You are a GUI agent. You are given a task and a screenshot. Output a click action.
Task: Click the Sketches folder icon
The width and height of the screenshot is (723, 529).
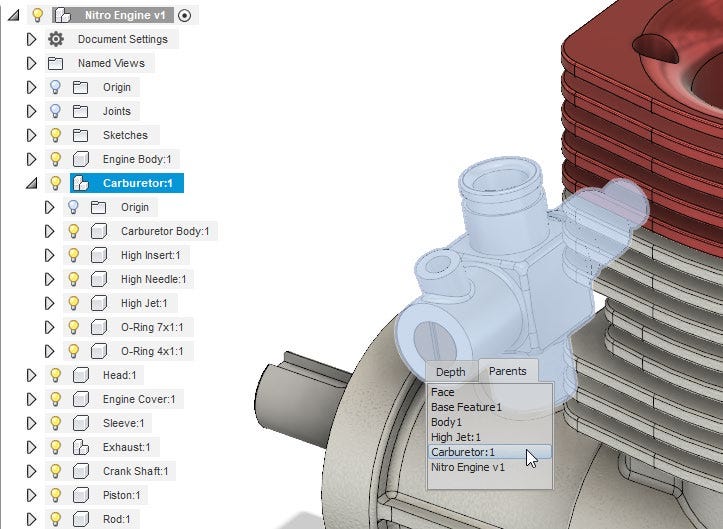click(x=80, y=135)
